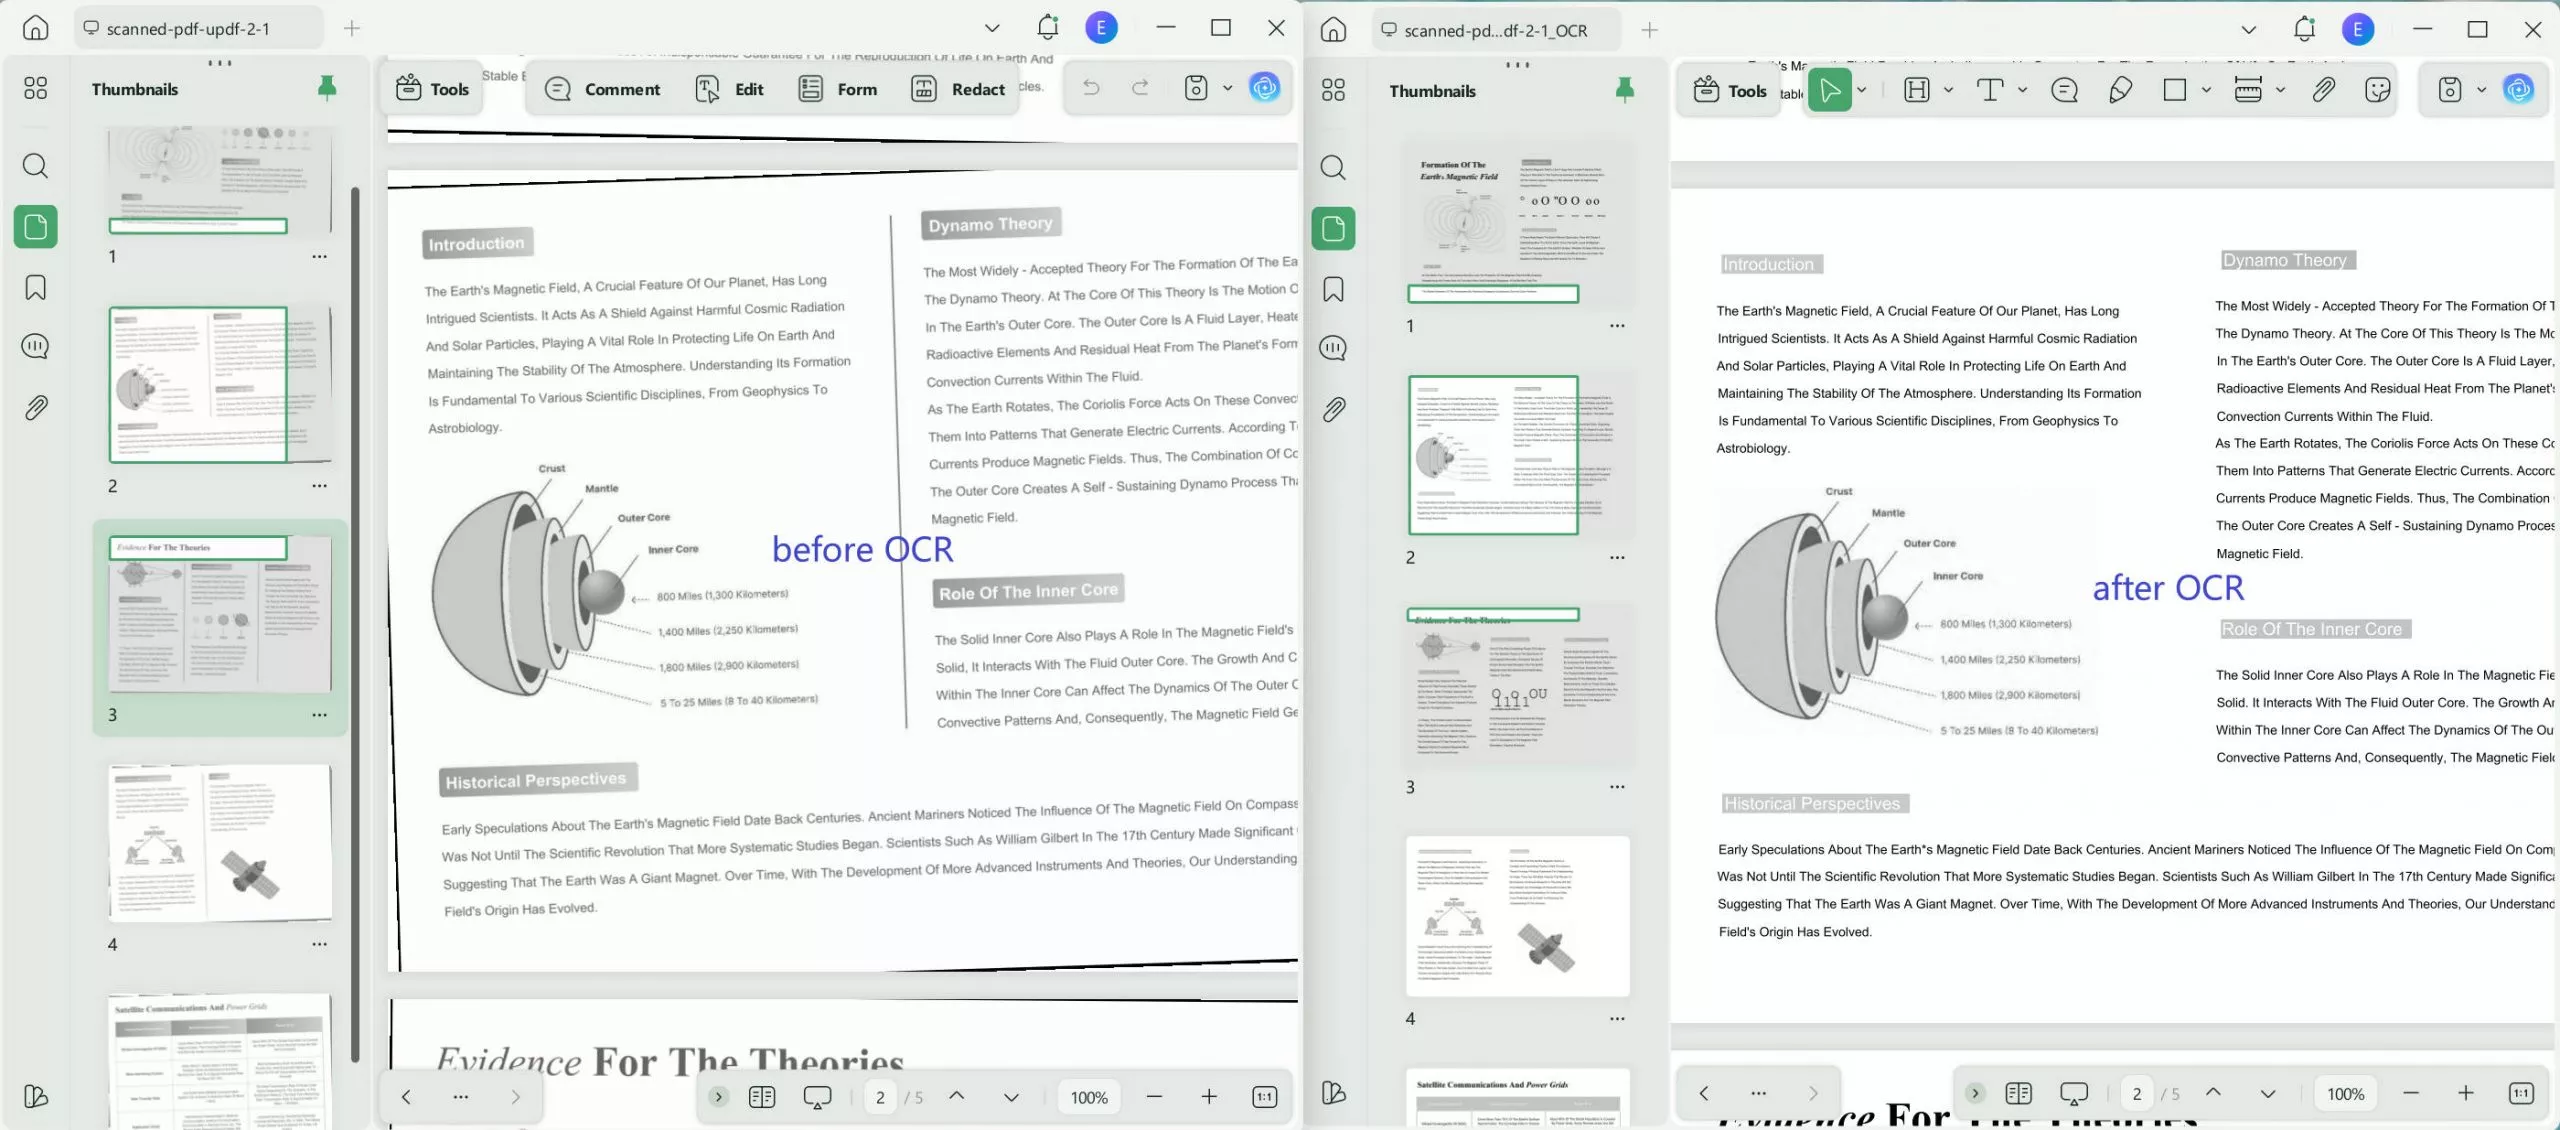2560x1130 pixels.
Task: Expand the shape tool dropdown
Action: (2207, 89)
